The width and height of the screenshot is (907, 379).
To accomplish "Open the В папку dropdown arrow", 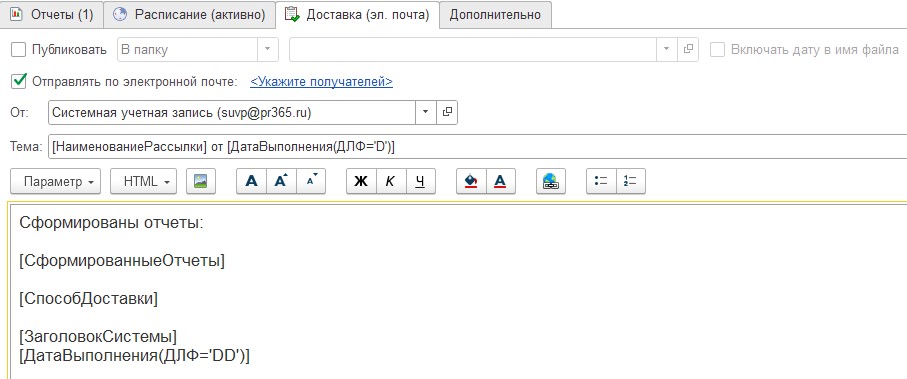I will point(267,49).
